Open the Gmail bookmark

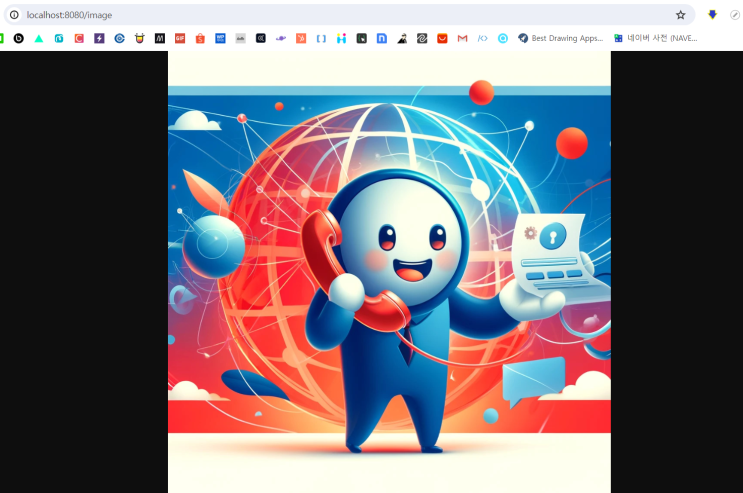click(x=462, y=38)
